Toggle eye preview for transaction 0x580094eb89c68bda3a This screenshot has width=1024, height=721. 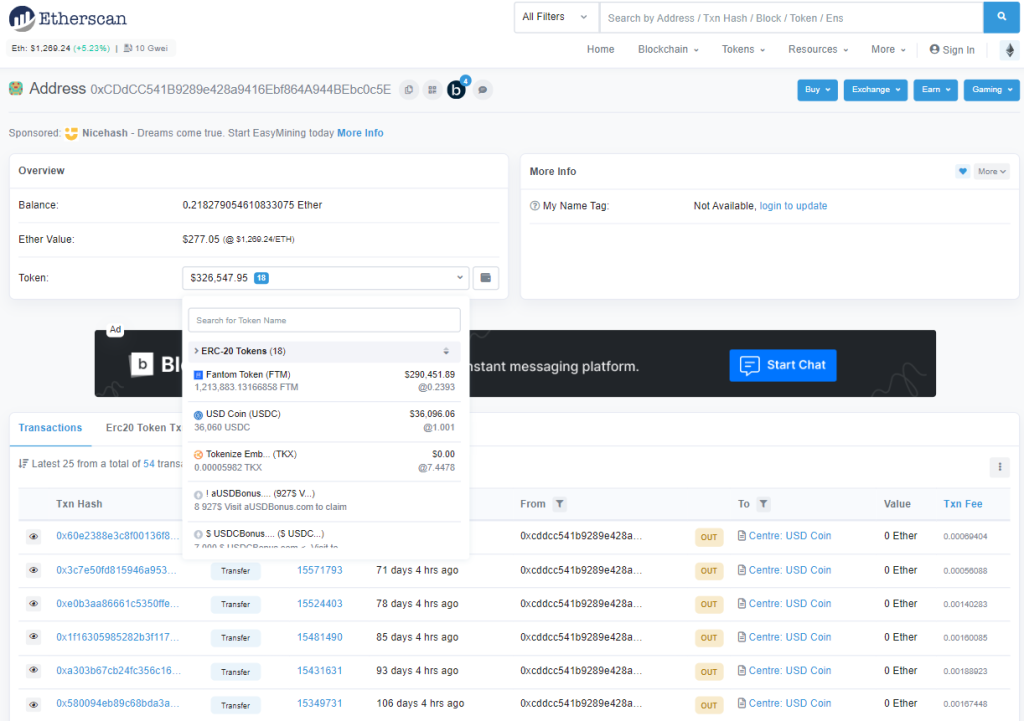[x=33, y=704]
